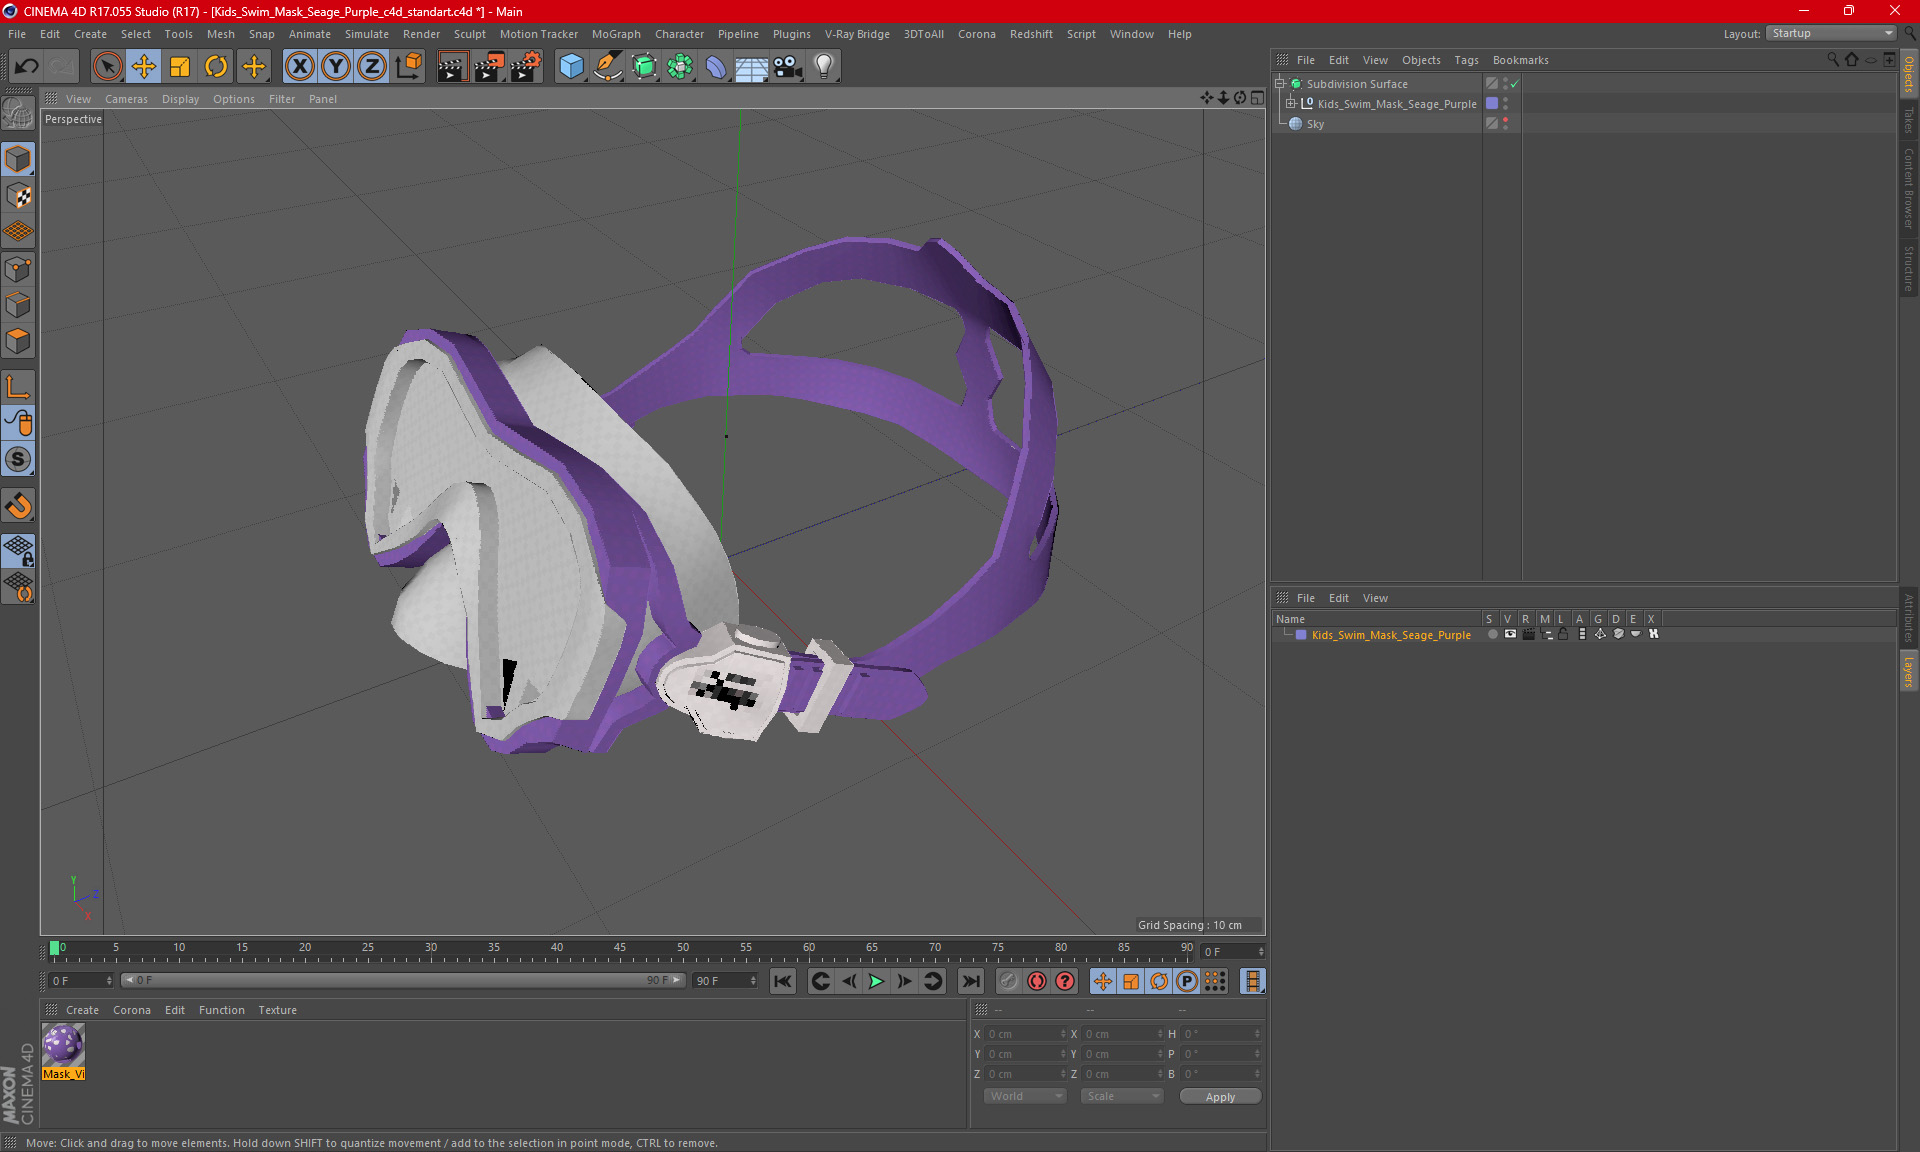The width and height of the screenshot is (1920, 1152).
Task: Toggle layer visibility in Layer Manager
Action: 1510,635
